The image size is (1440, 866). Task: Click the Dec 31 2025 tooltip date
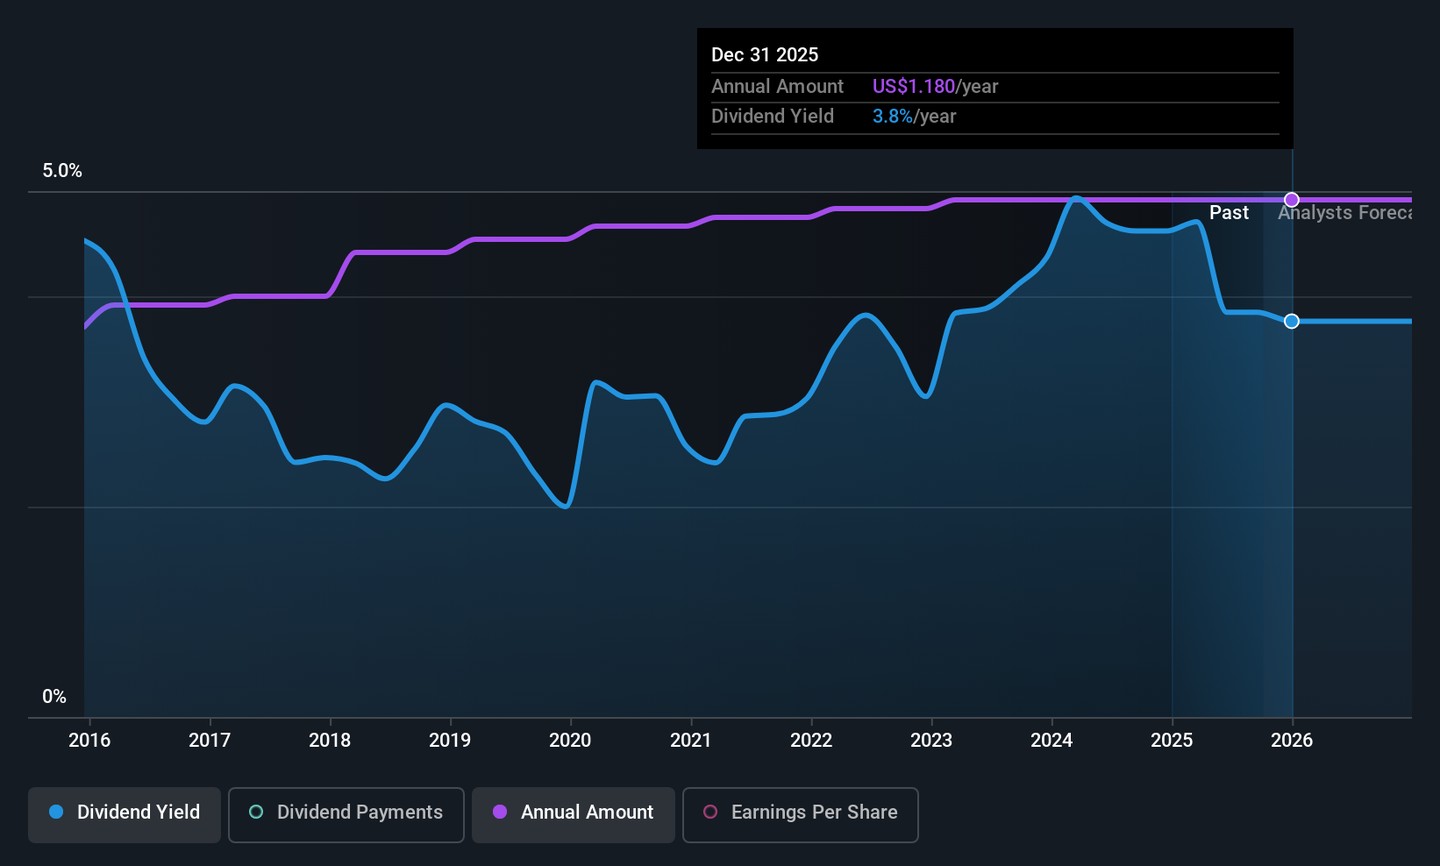point(764,55)
